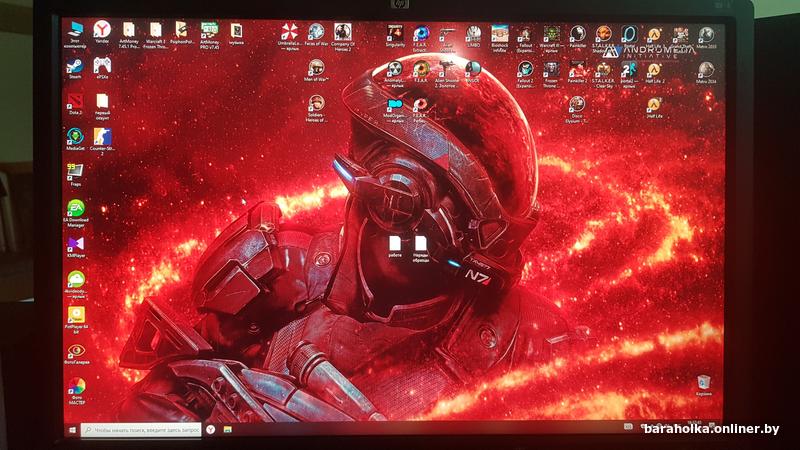Open the Корзина recycle bin

click(x=704, y=384)
